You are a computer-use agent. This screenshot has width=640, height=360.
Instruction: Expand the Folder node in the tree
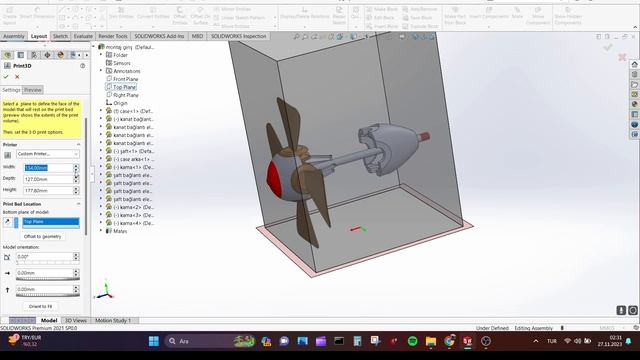tap(101, 55)
